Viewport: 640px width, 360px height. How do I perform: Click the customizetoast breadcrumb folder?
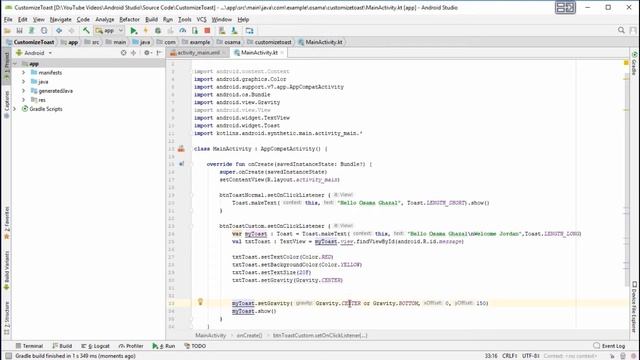point(269,42)
